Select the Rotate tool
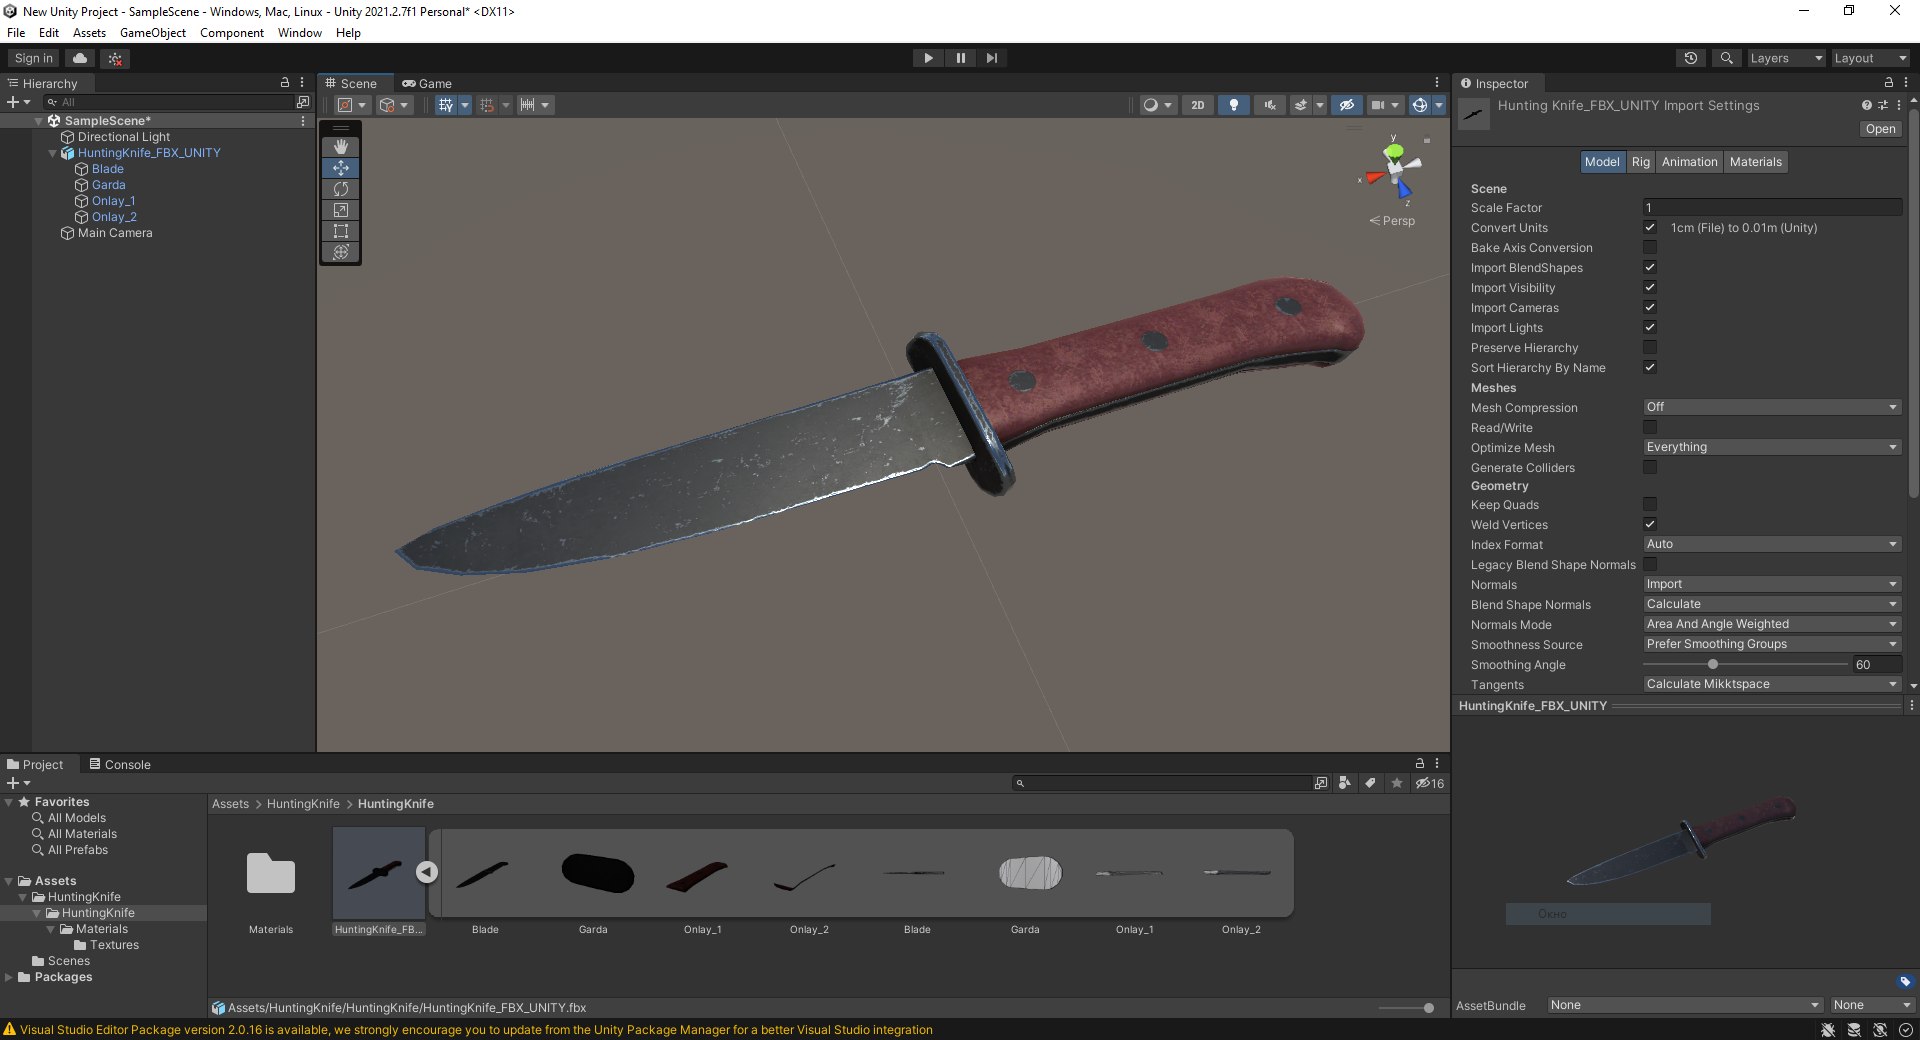The width and height of the screenshot is (1920, 1040). [341, 189]
